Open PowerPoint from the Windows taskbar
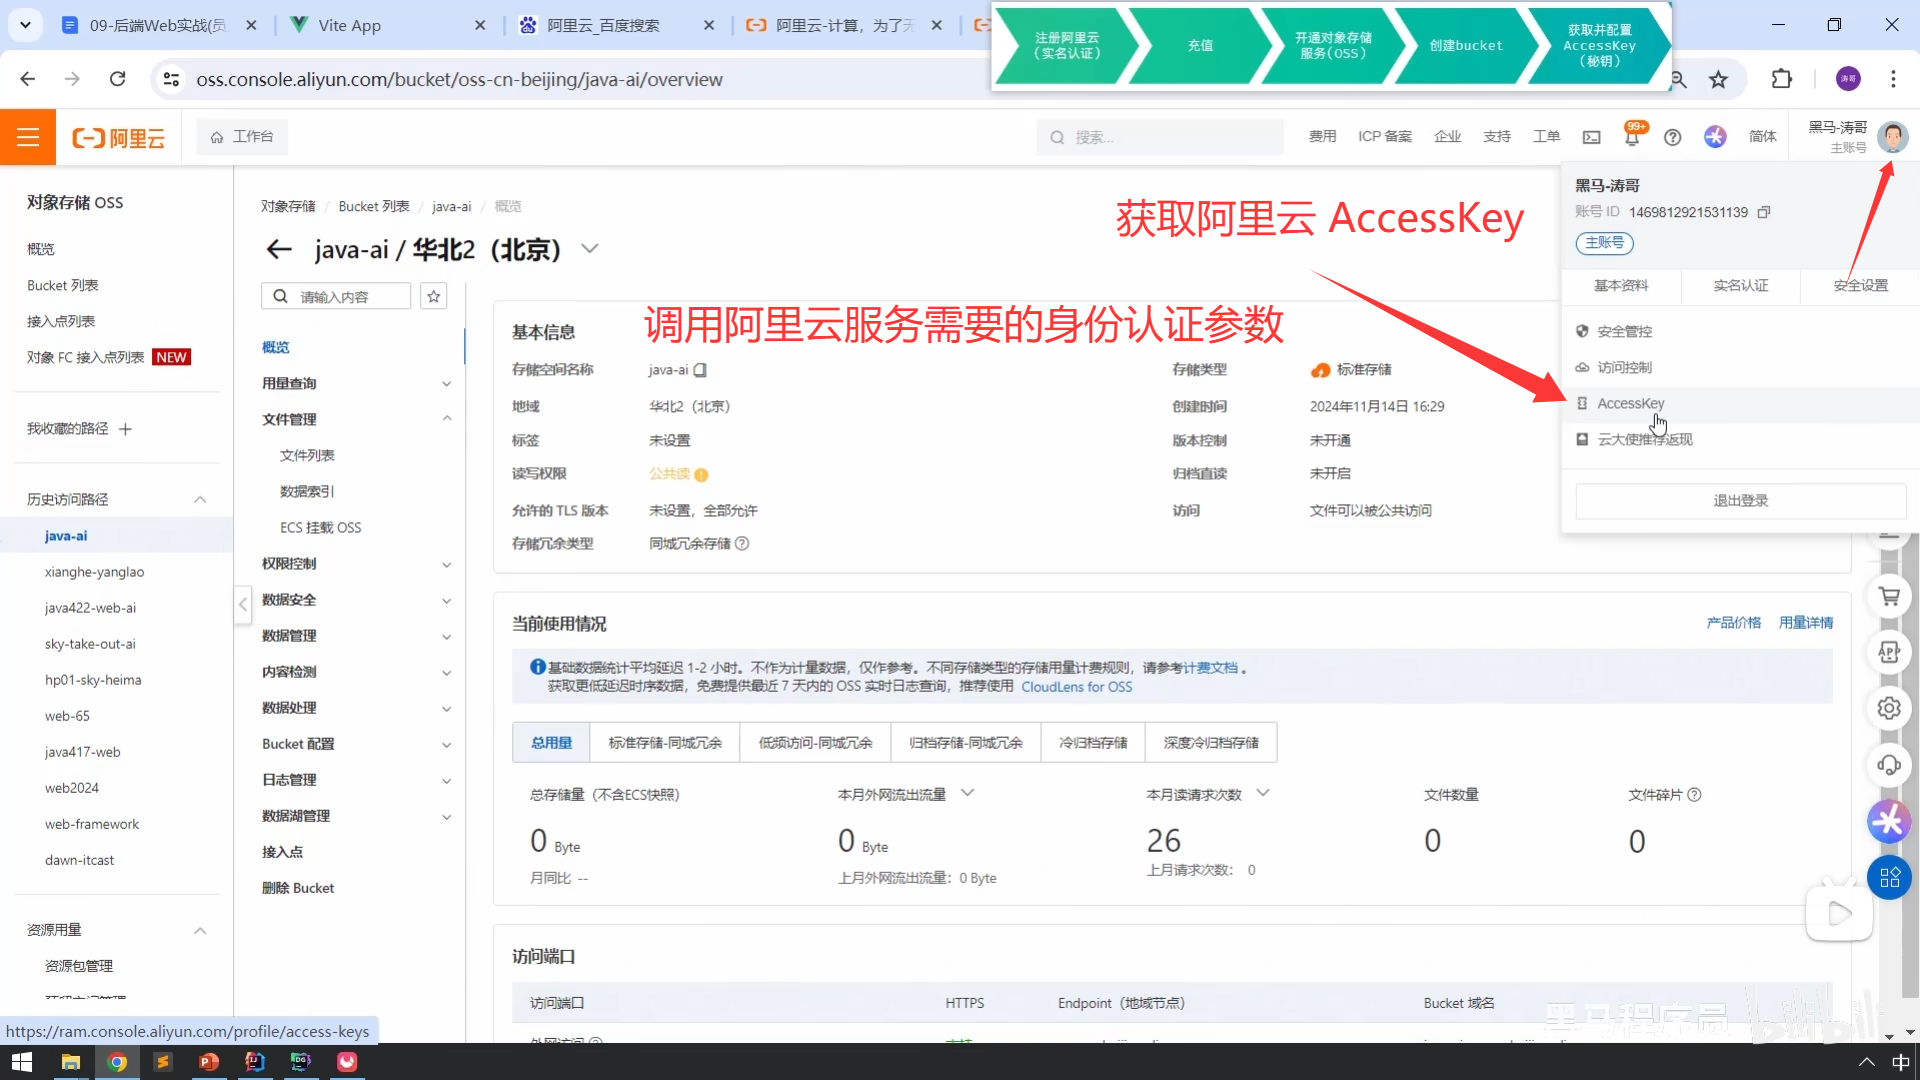Image resolution: width=1920 pixels, height=1080 pixels. 209,1062
